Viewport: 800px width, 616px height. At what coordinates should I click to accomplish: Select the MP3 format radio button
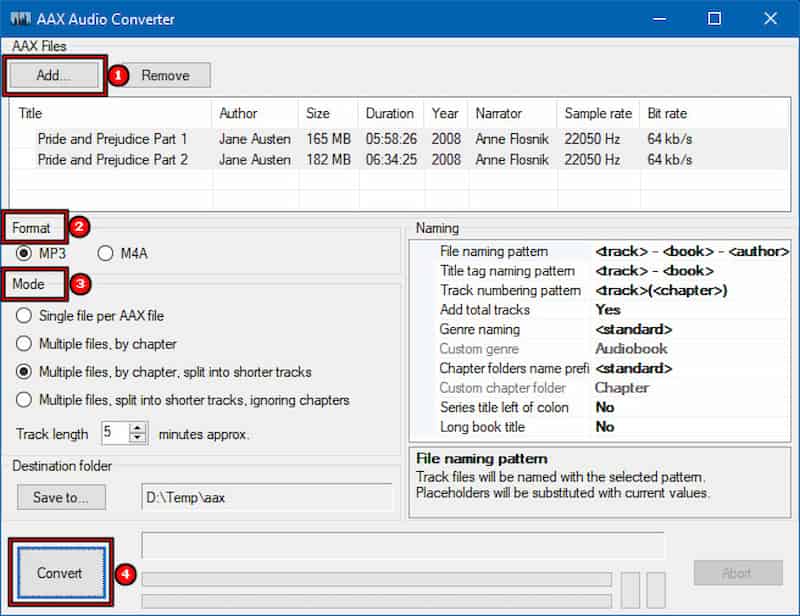23,253
